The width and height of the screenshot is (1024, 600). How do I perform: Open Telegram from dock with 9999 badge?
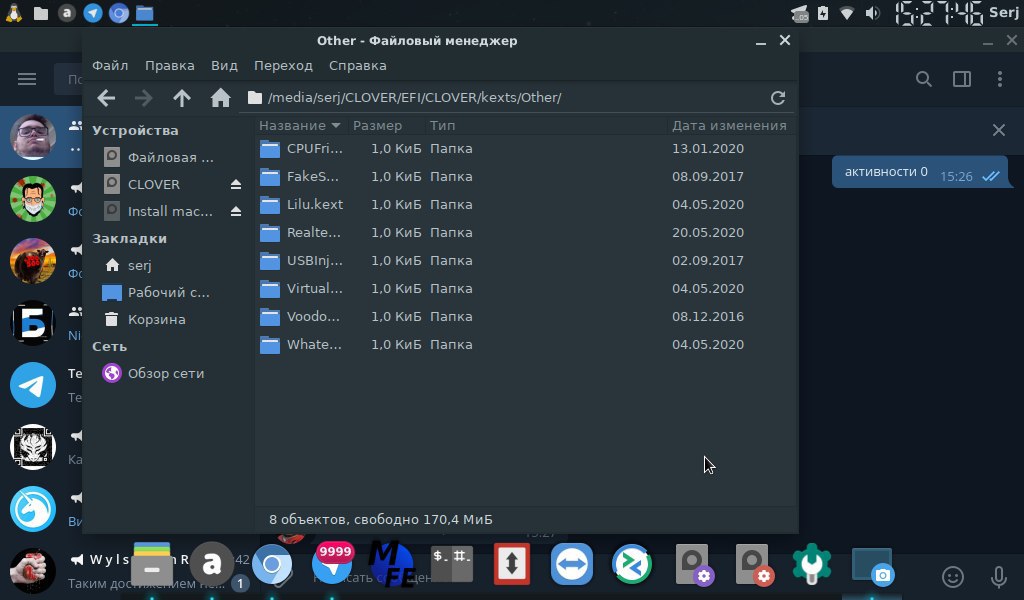pyautogui.click(x=332, y=563)
